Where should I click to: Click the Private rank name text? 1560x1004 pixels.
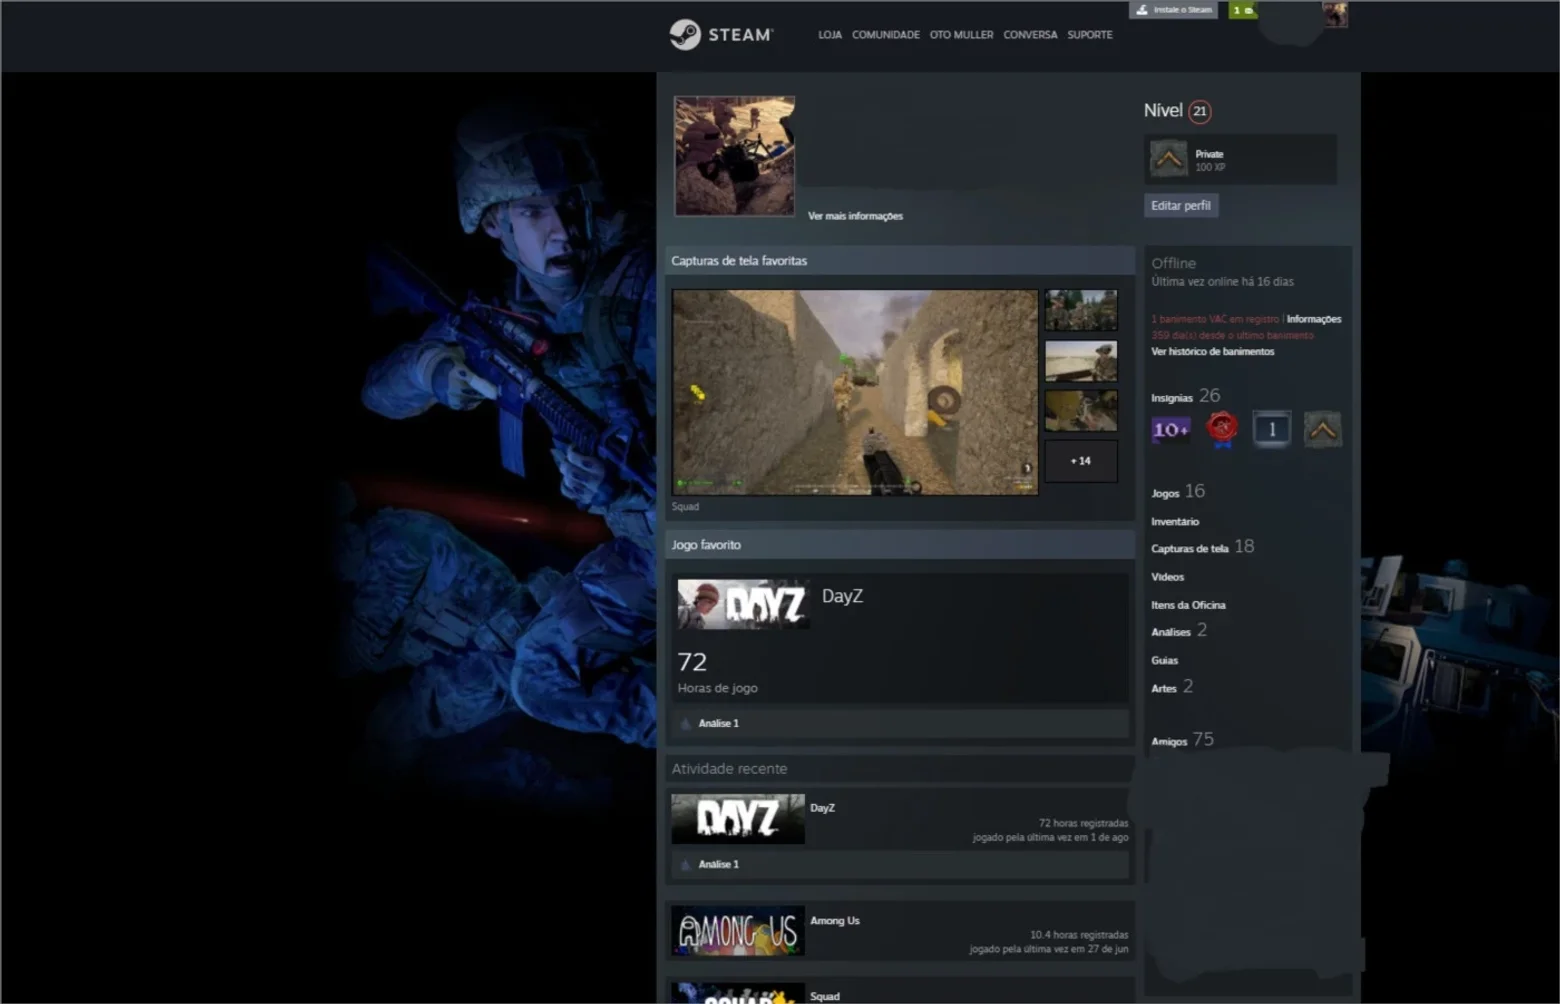coord(1209,154)
